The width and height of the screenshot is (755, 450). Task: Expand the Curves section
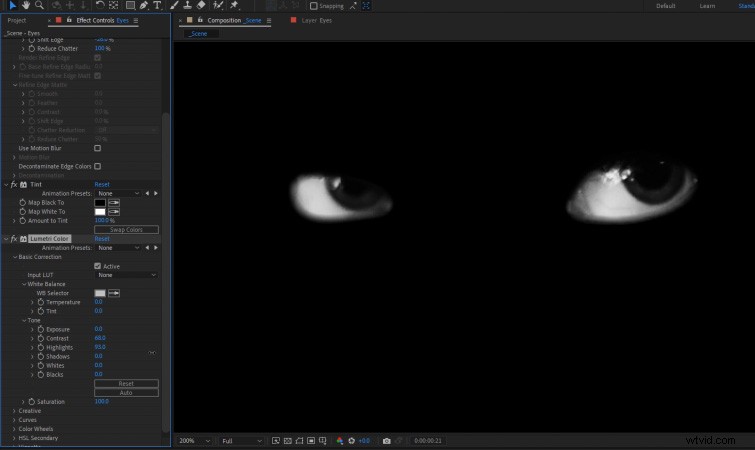pos(14,420)
